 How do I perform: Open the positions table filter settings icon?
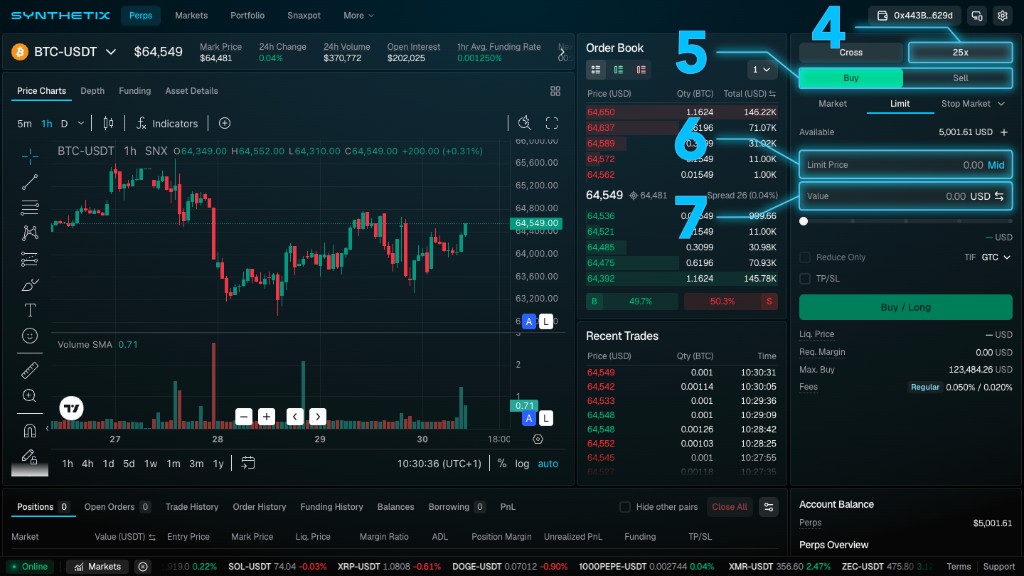click(769, 507)
